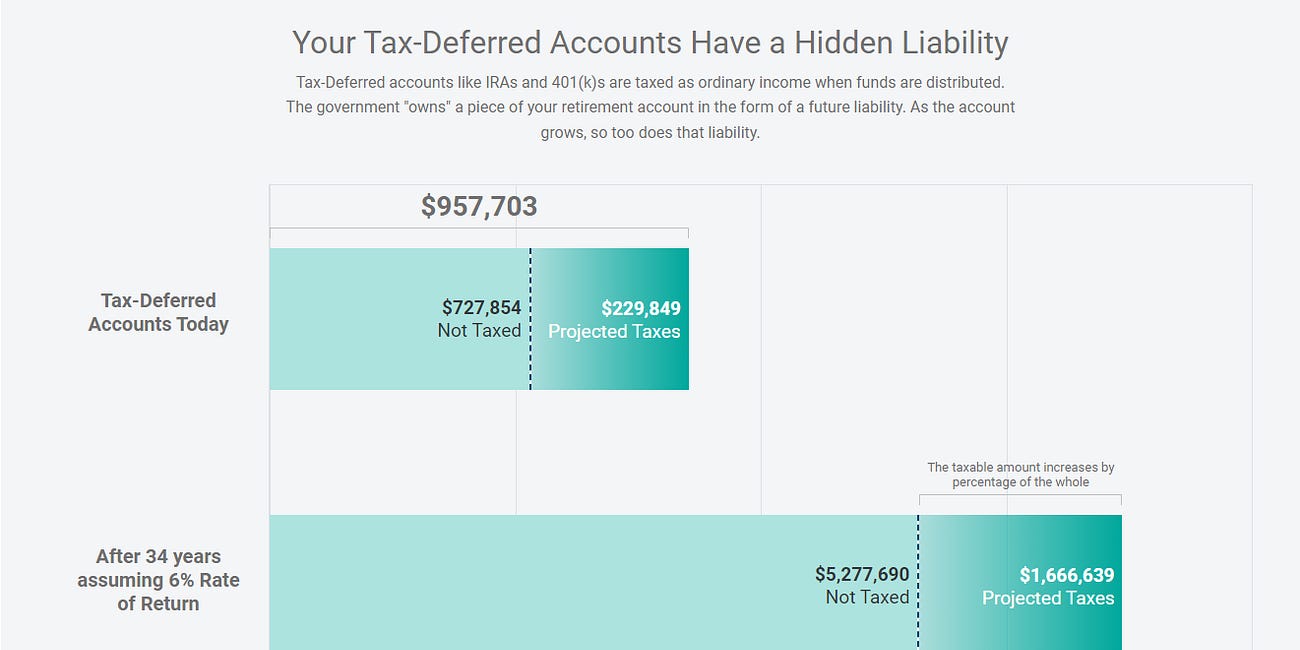The image size is (1300, 650).
Task: Click the note 'The taxable amount increases by percentage of the whole'
Action: [1020, 475]
